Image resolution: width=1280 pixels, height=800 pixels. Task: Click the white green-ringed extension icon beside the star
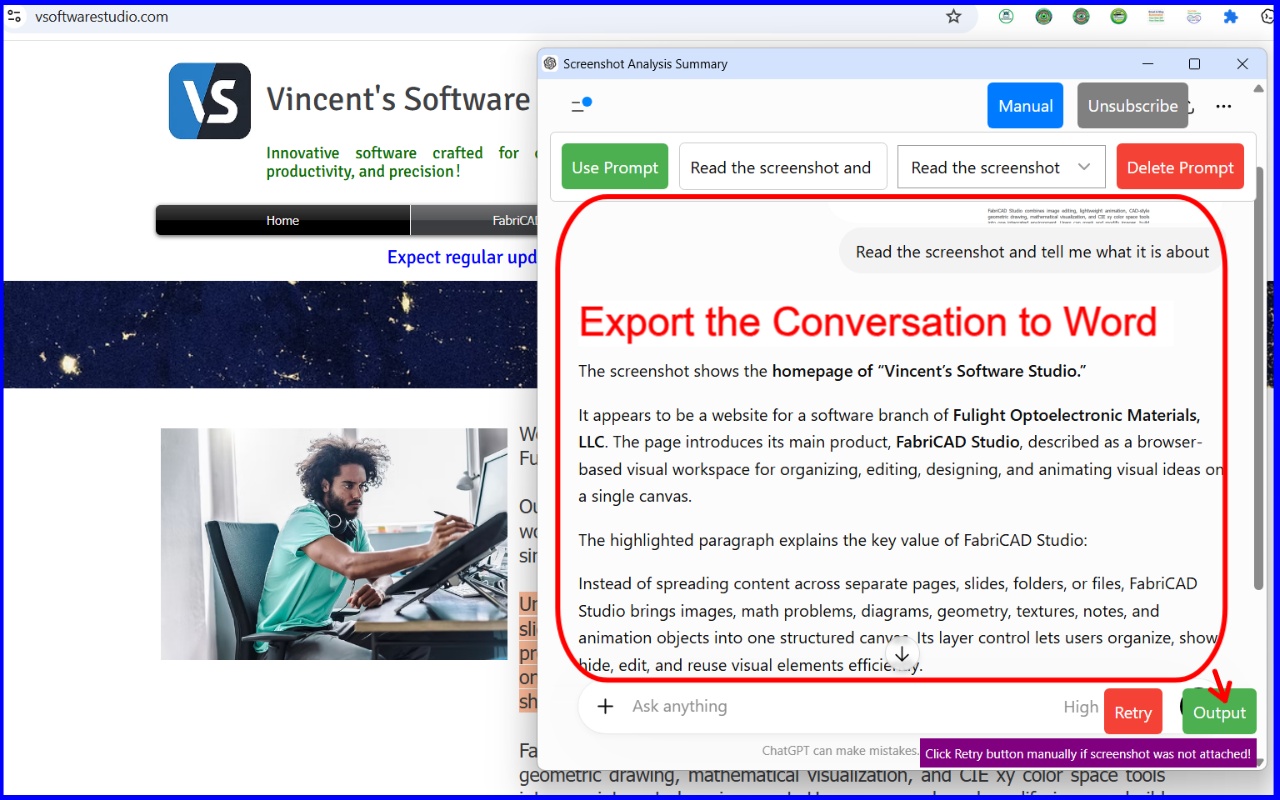tap(1006, 16)
